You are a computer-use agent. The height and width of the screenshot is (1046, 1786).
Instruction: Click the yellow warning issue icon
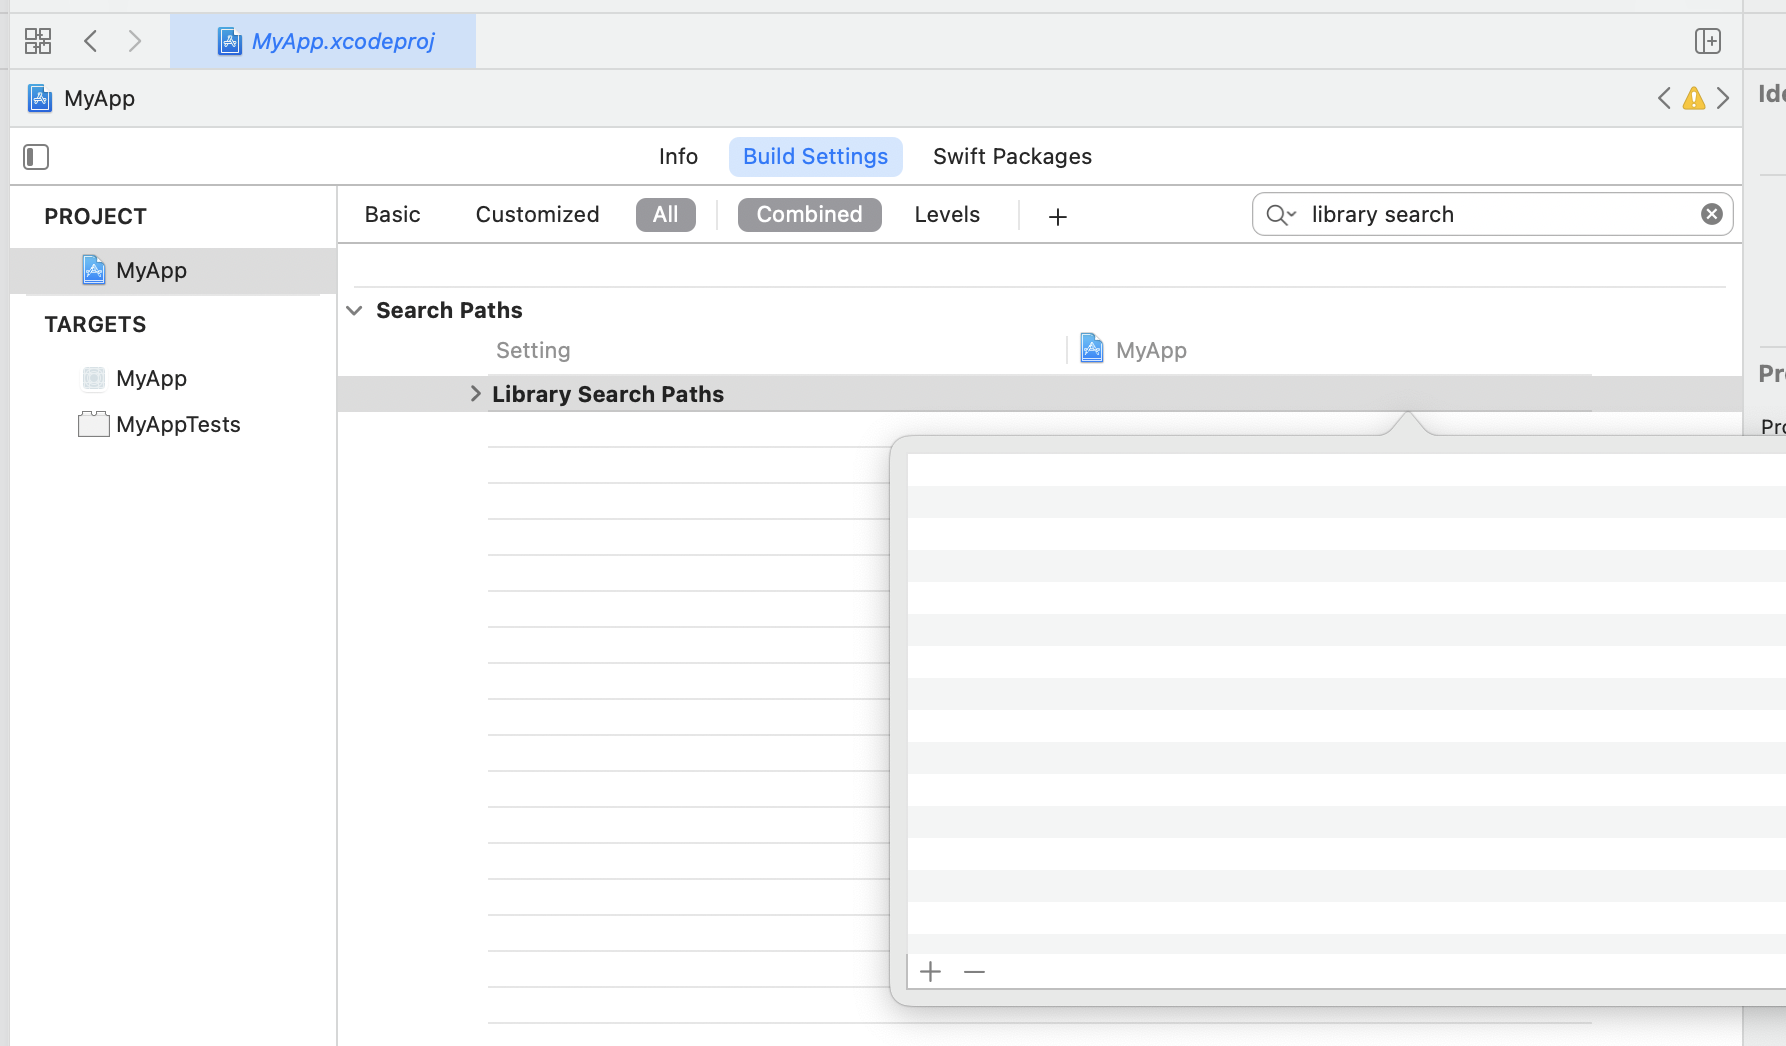pos(1694,98)
